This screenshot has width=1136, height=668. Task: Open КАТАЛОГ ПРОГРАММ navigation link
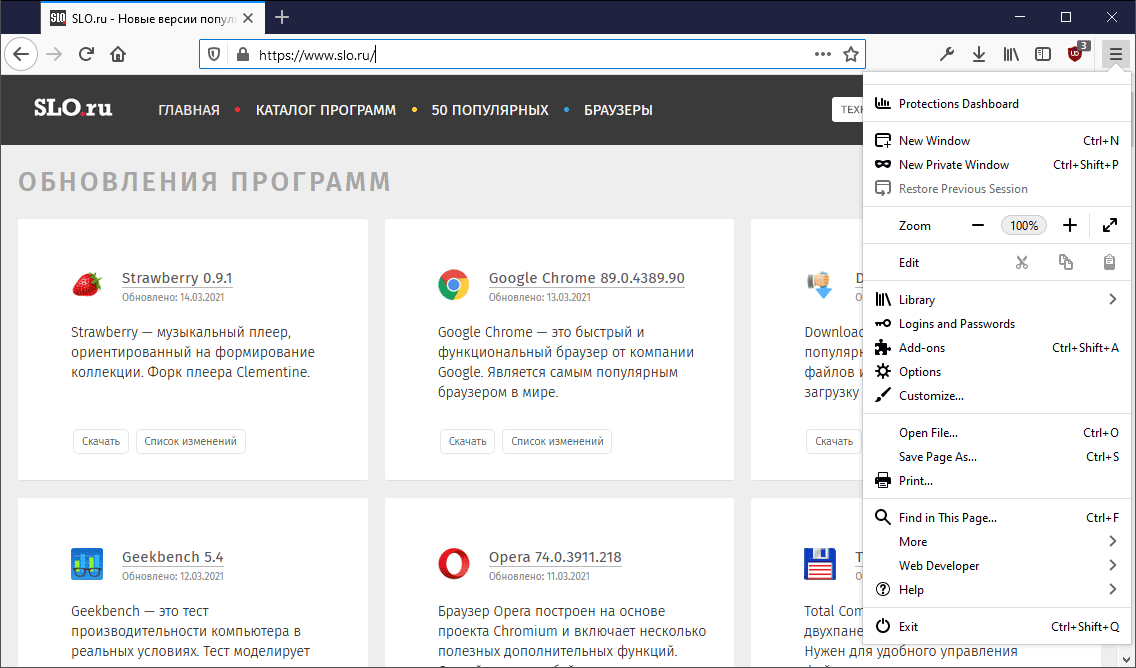click(326, 110)
